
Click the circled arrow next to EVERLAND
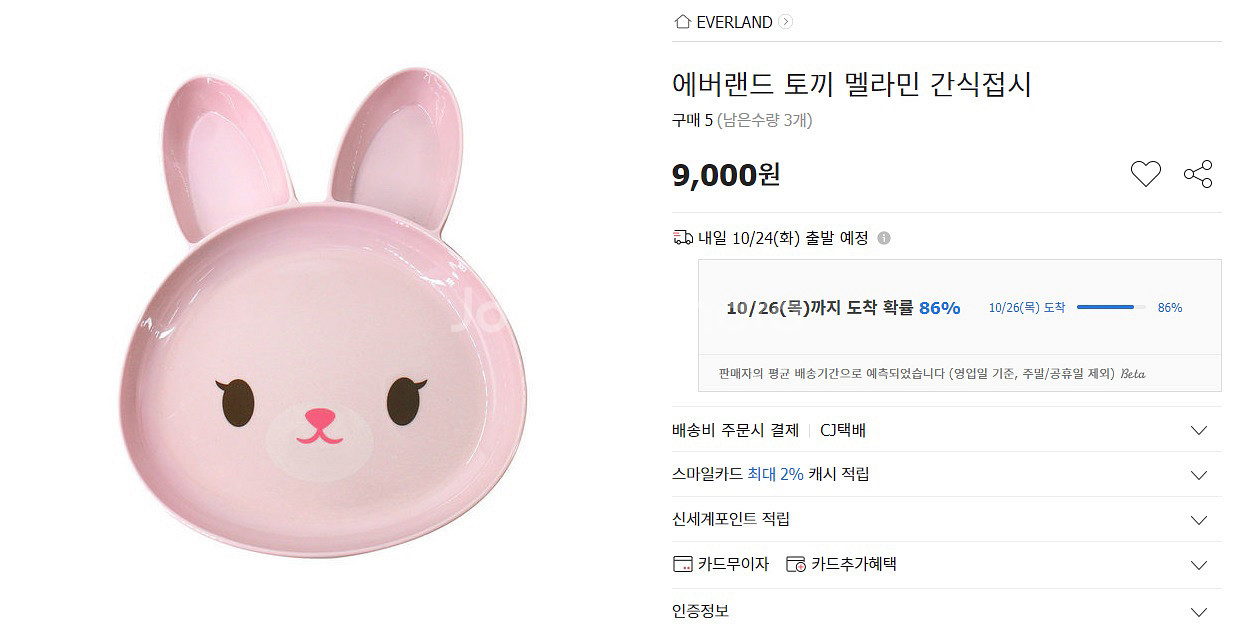[x=786, y=22]
